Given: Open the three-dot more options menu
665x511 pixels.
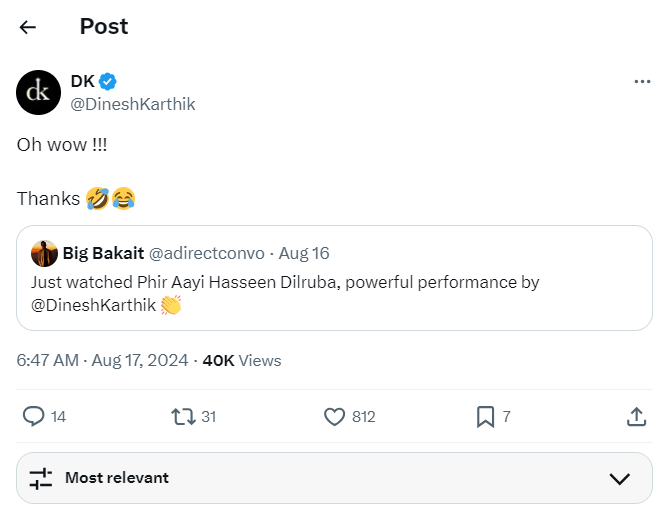Looking at the screenshot, I should (x=642, y=82).
